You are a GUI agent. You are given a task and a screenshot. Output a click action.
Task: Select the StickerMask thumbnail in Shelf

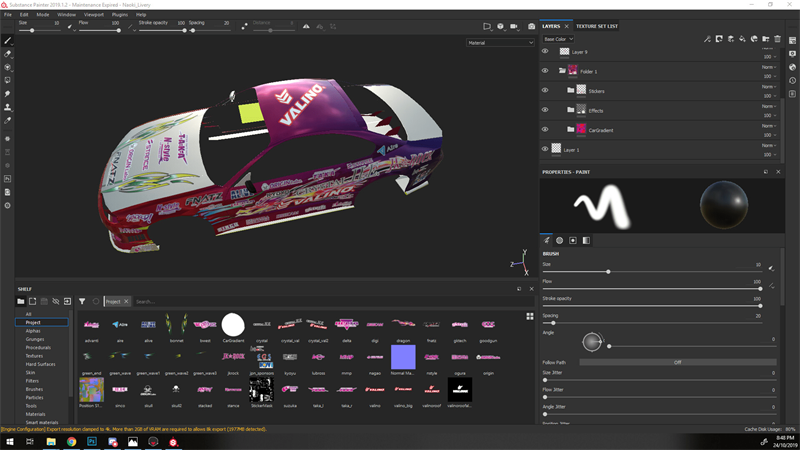(x=261, y=389)
